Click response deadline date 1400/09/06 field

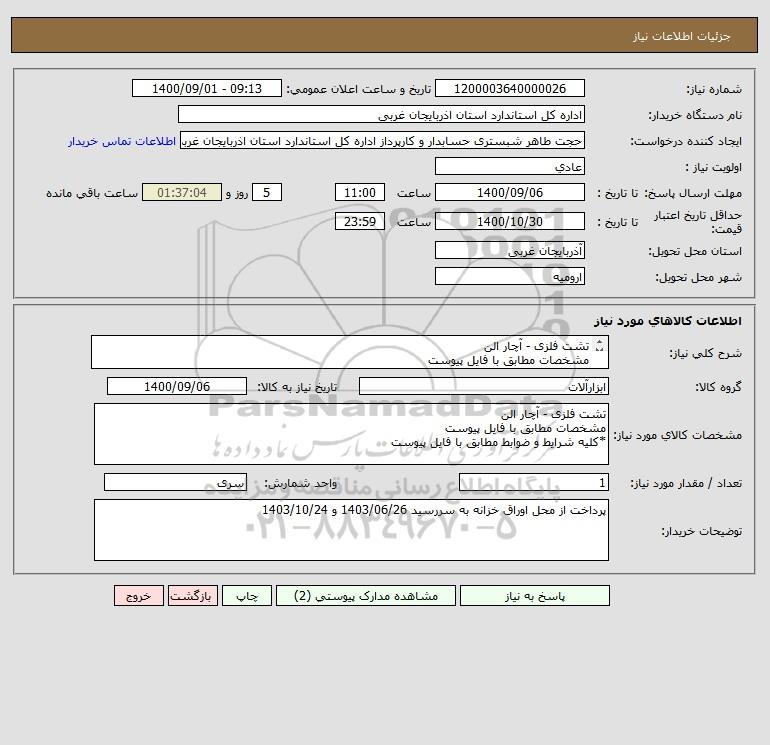click(510, 193)
